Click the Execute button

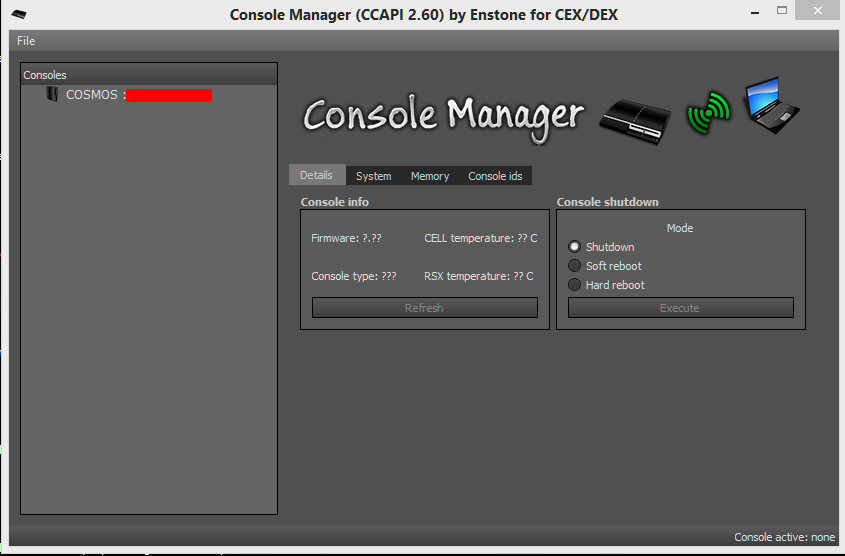[680, 308]
